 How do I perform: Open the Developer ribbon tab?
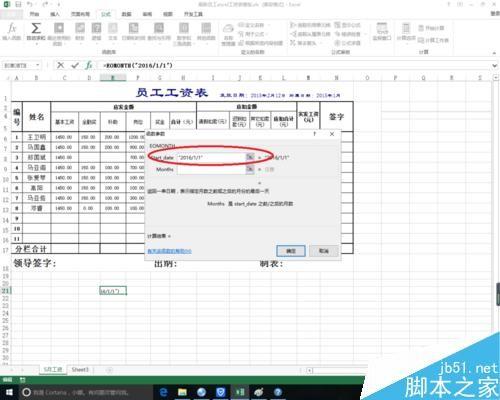pyautogui.click(x=193, y=14)
